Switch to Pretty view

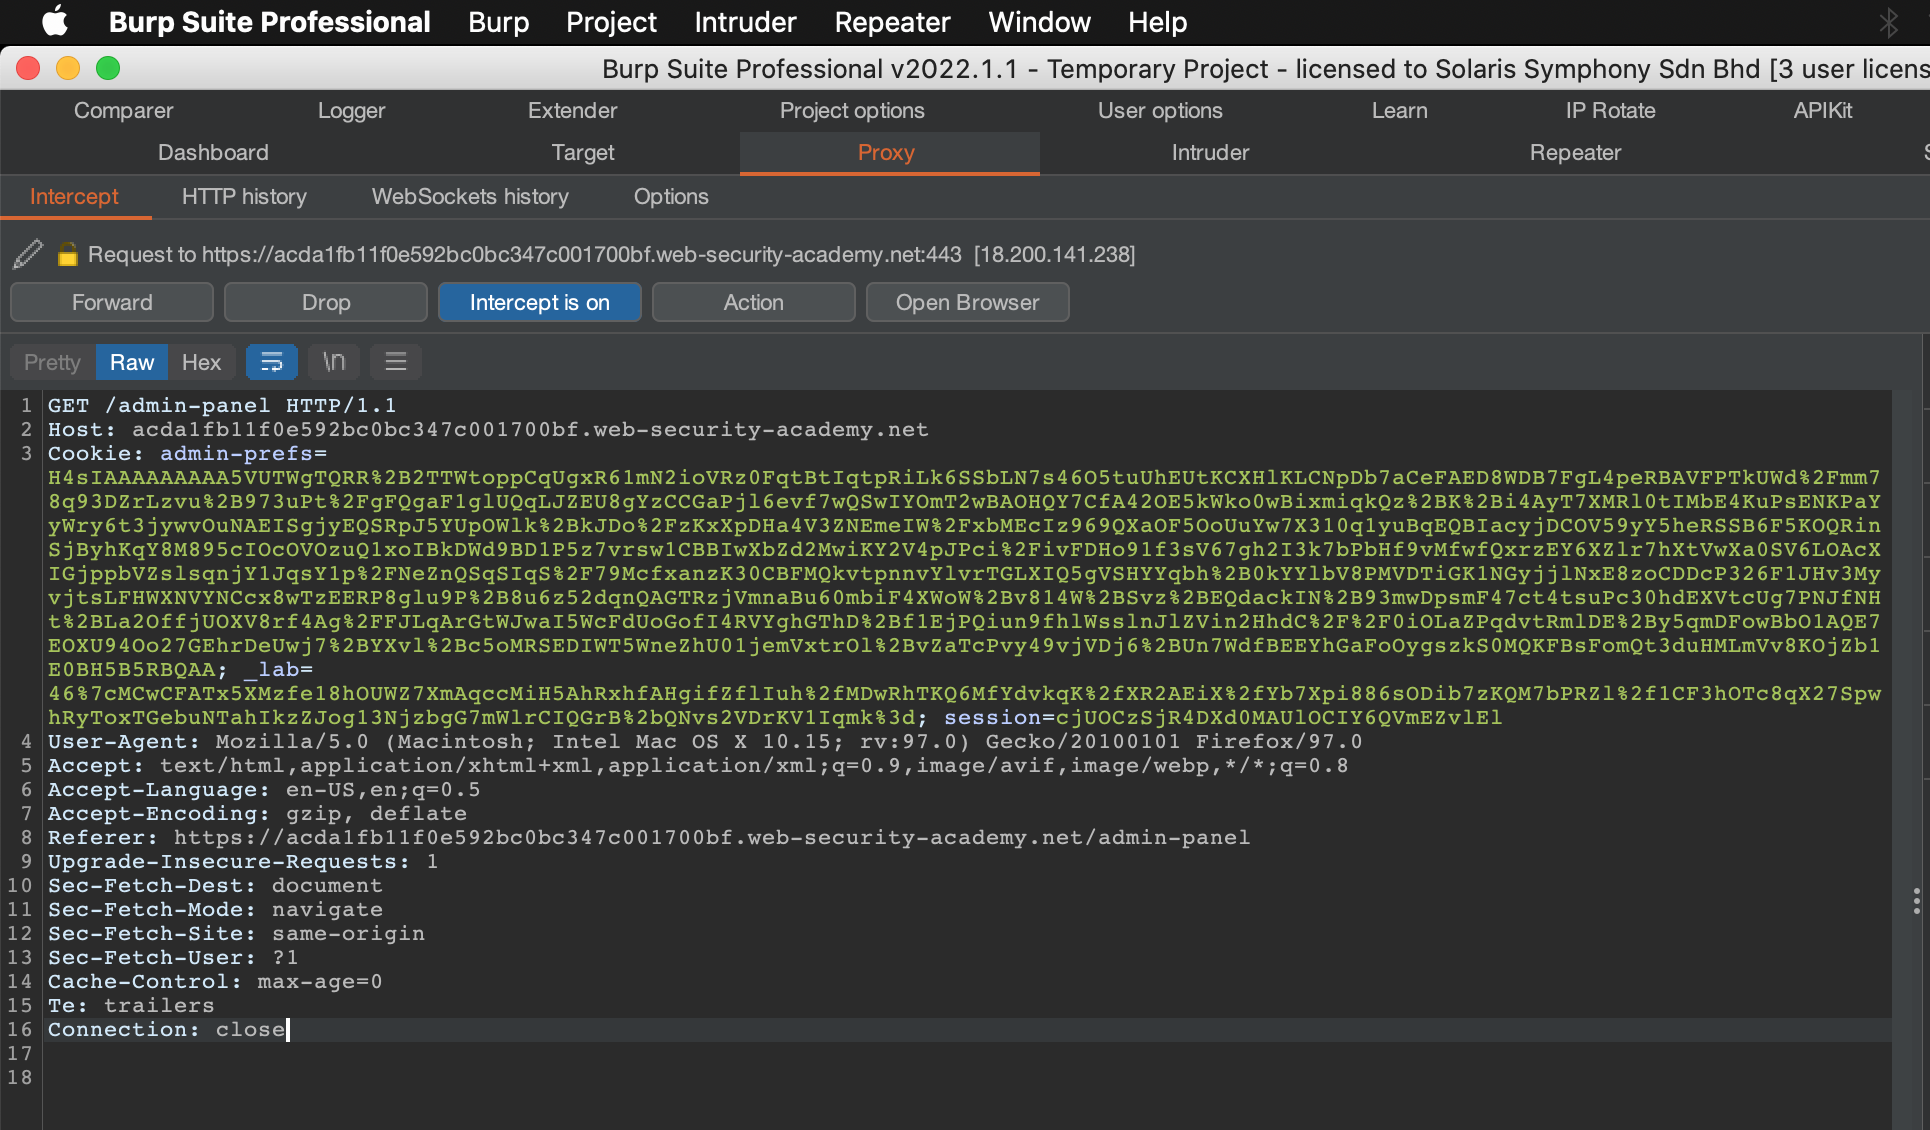[52, 362]
